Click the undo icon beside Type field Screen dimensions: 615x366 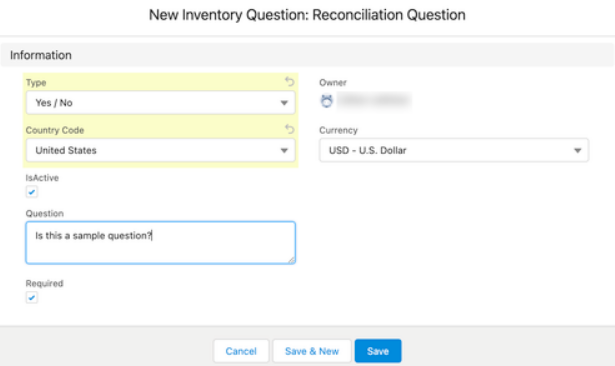click(x=289, y=82)
